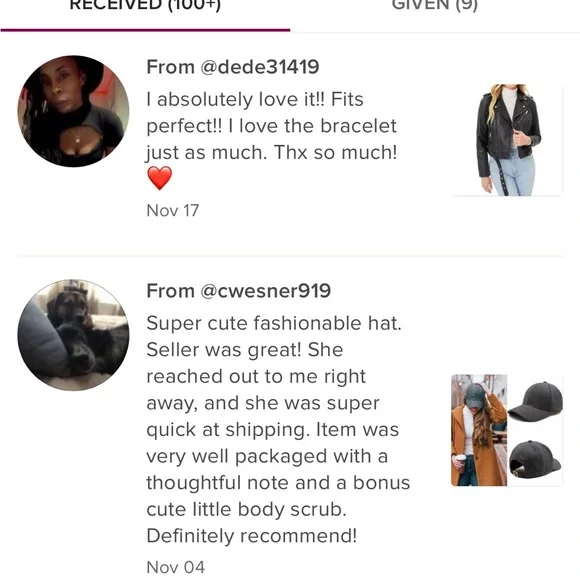The image size is (580, 580).
Task: Select the Nov 17 review date
Action: 173,210
